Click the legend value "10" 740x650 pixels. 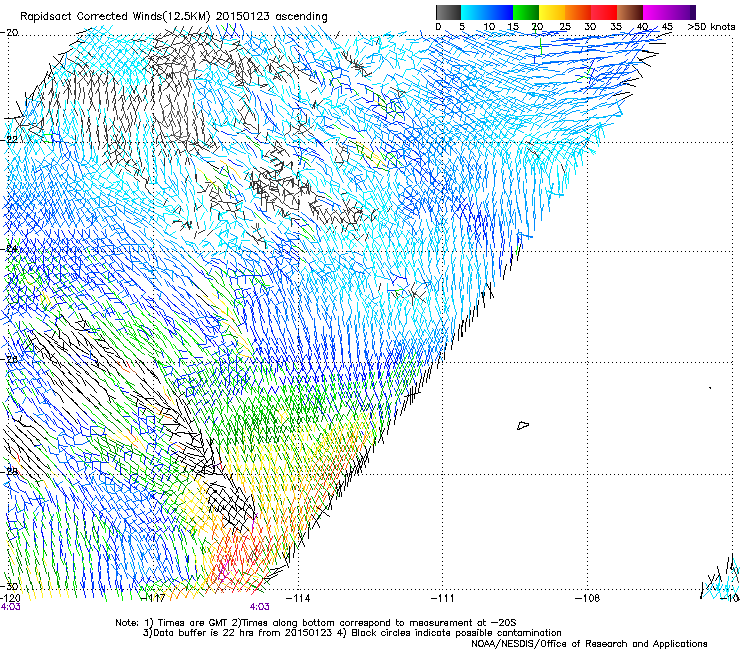489,27
